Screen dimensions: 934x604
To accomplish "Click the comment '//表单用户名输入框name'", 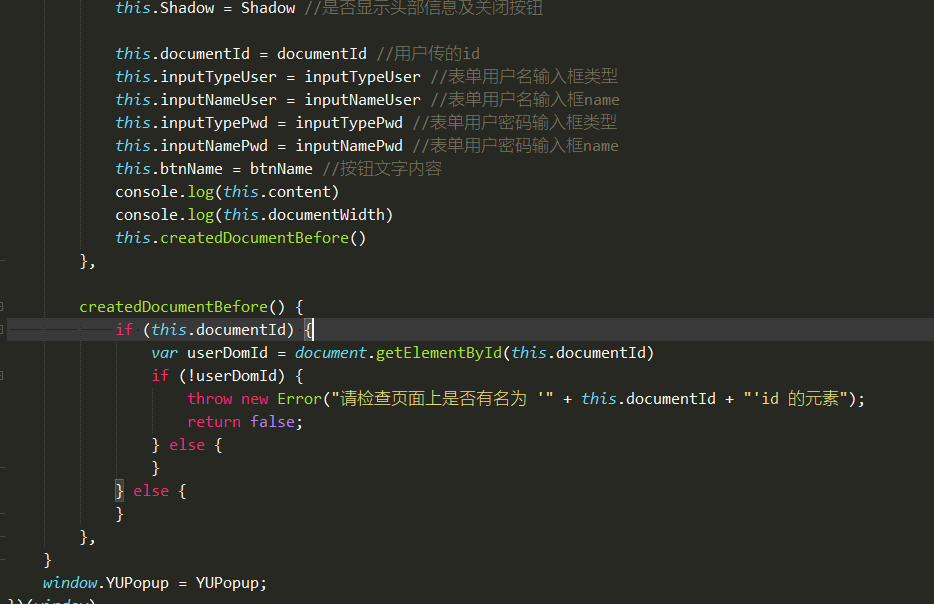I will (x=525, y=99).
